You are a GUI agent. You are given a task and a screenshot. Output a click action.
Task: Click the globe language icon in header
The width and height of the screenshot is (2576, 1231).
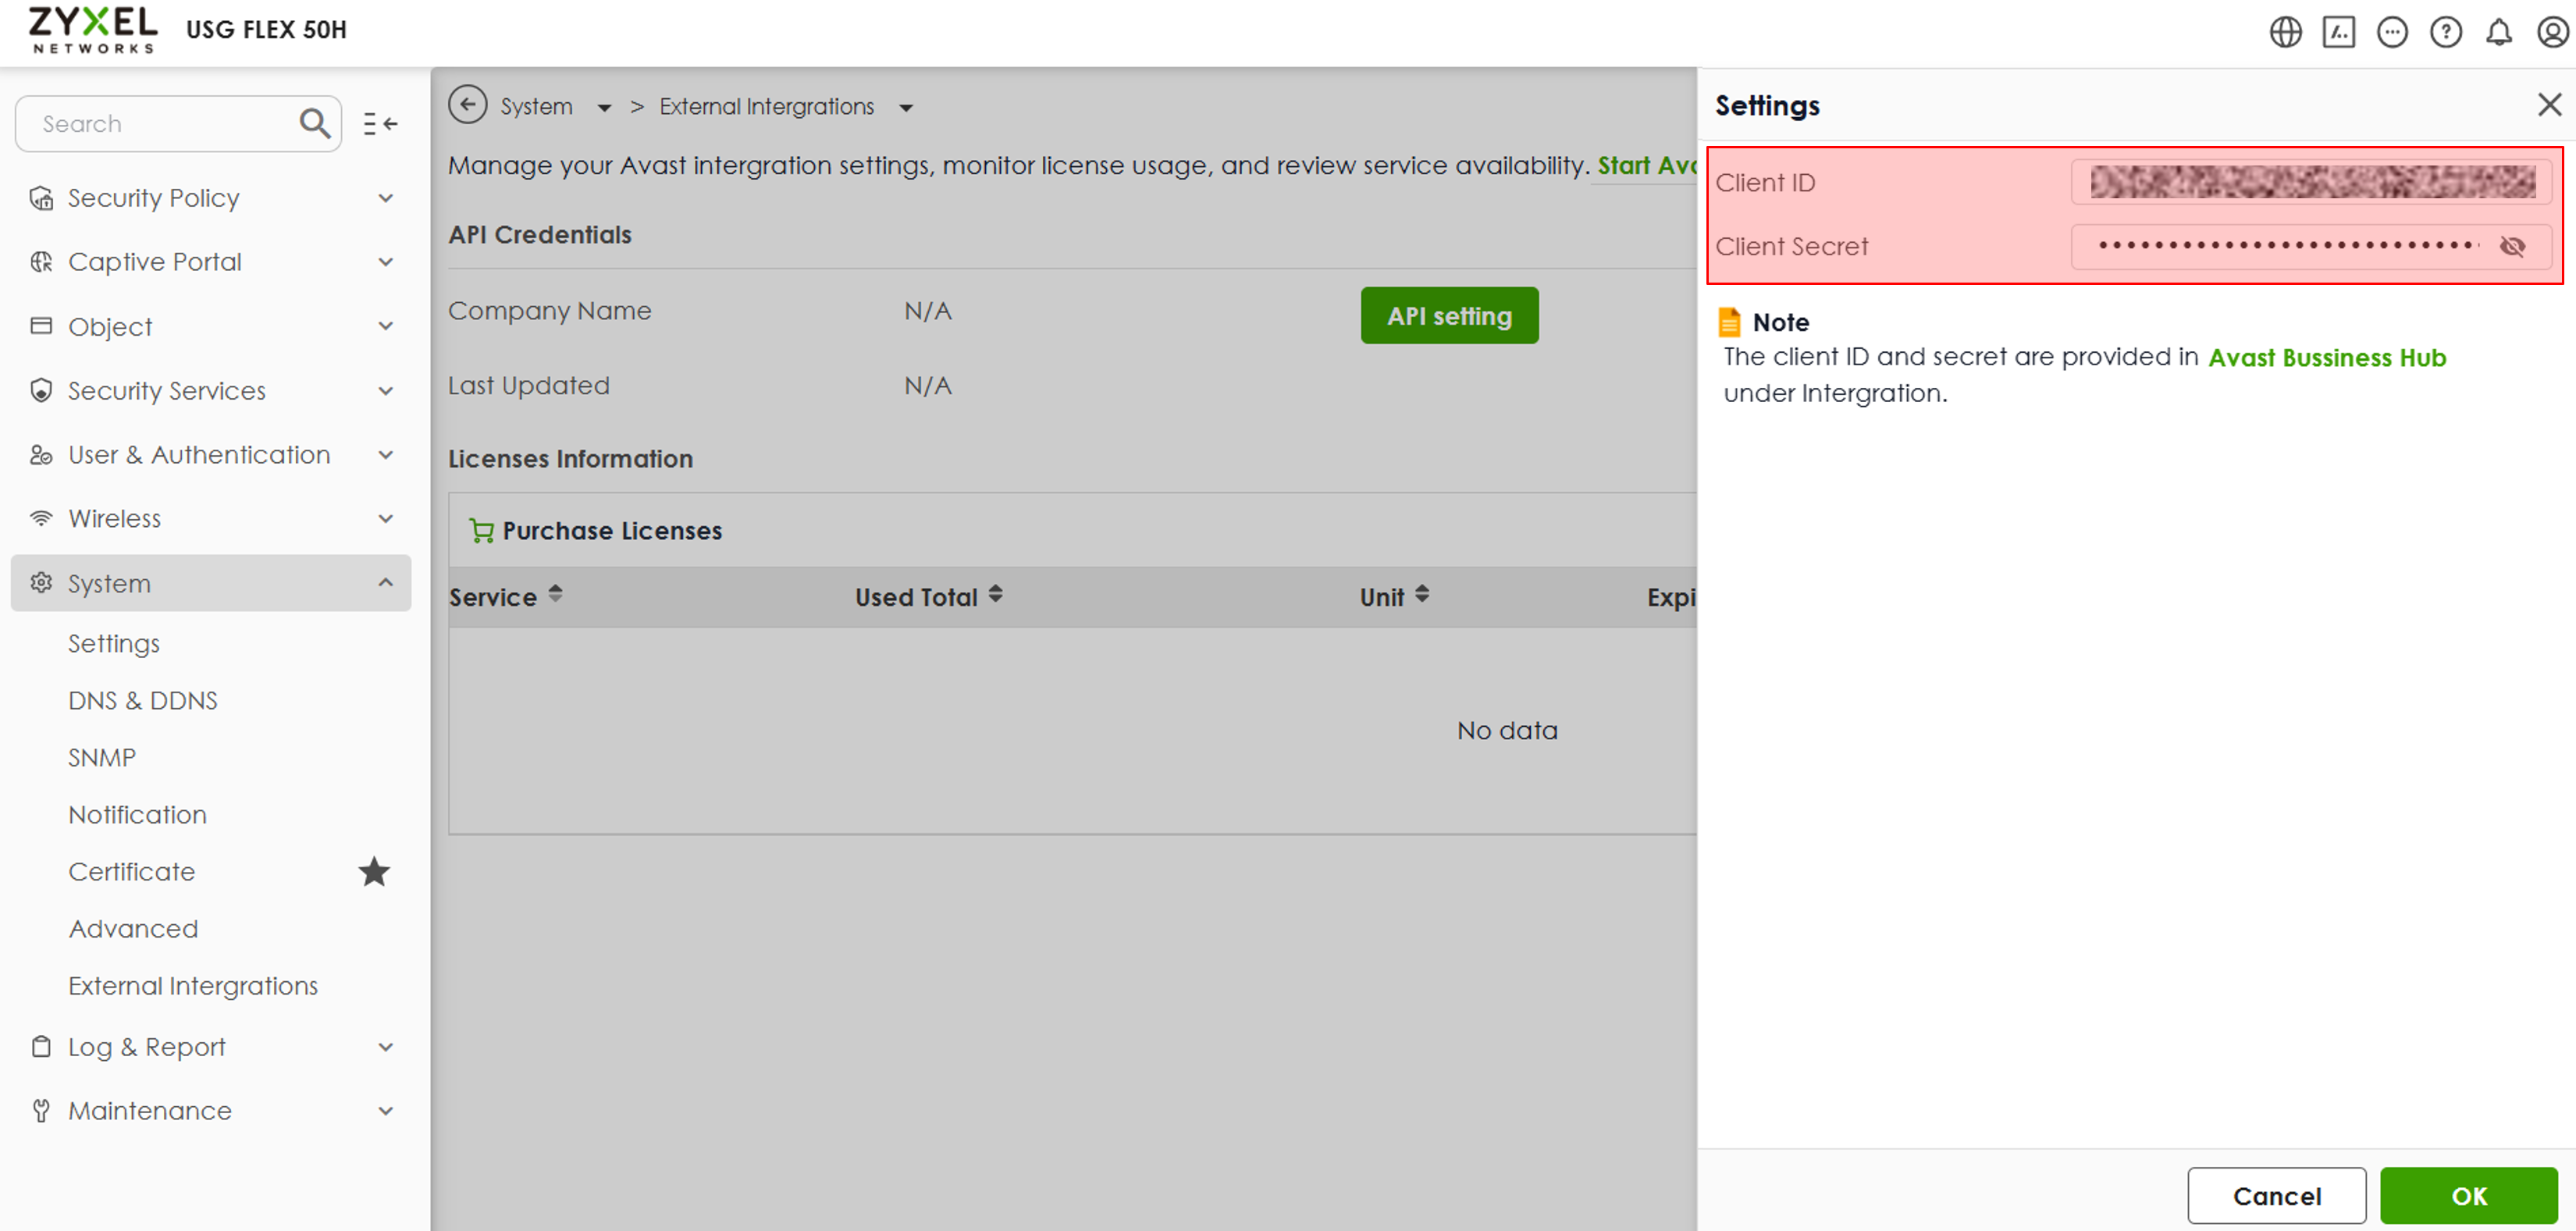tap(2285, 33)
